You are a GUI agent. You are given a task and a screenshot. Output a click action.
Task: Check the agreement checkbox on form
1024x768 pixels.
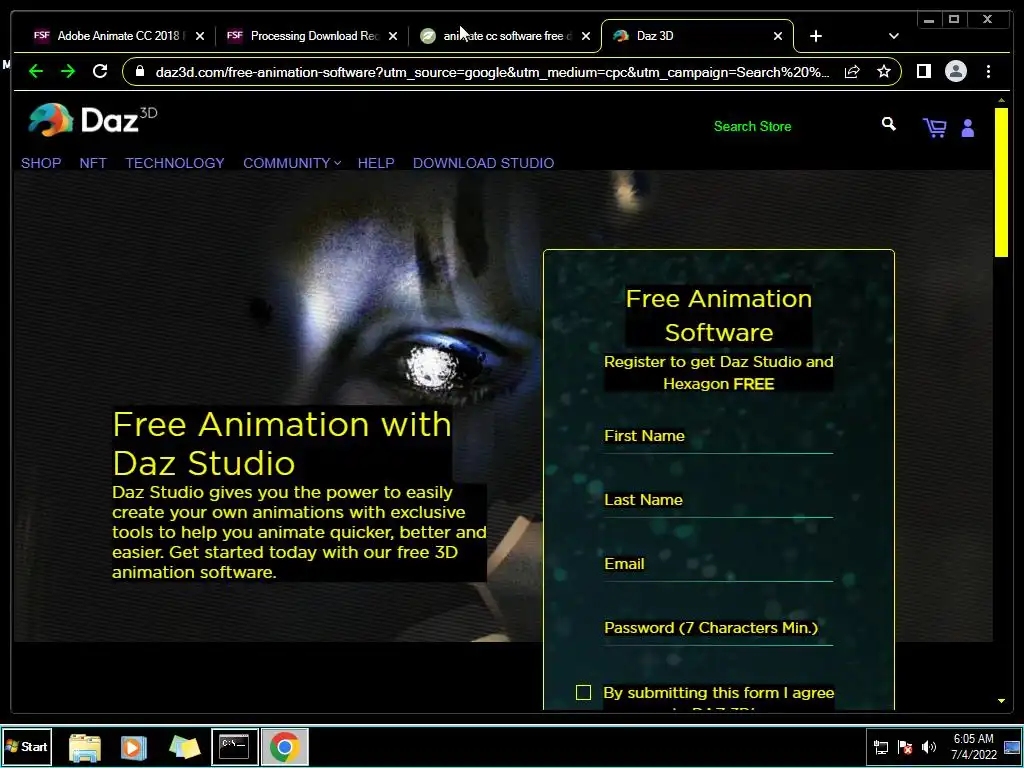[x=583, y=692]
